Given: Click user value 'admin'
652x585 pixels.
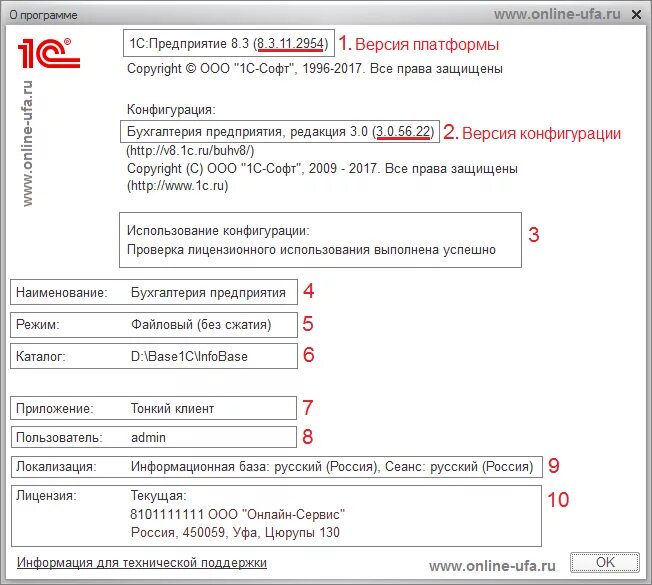Looking at the screenshot, I should [148, 437].
